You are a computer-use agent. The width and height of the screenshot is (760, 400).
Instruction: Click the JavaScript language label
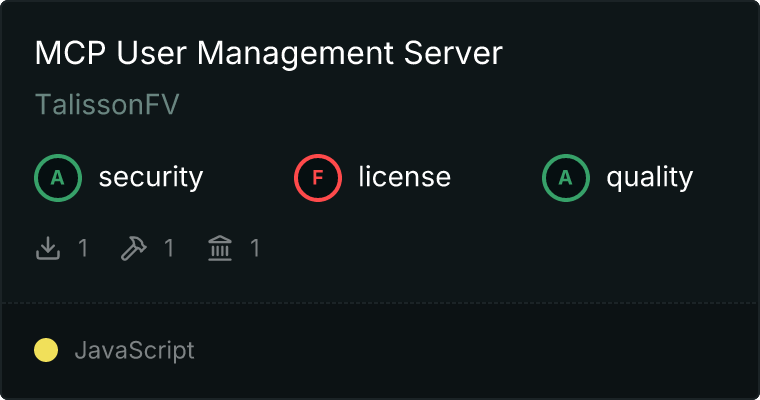point(134,351)
